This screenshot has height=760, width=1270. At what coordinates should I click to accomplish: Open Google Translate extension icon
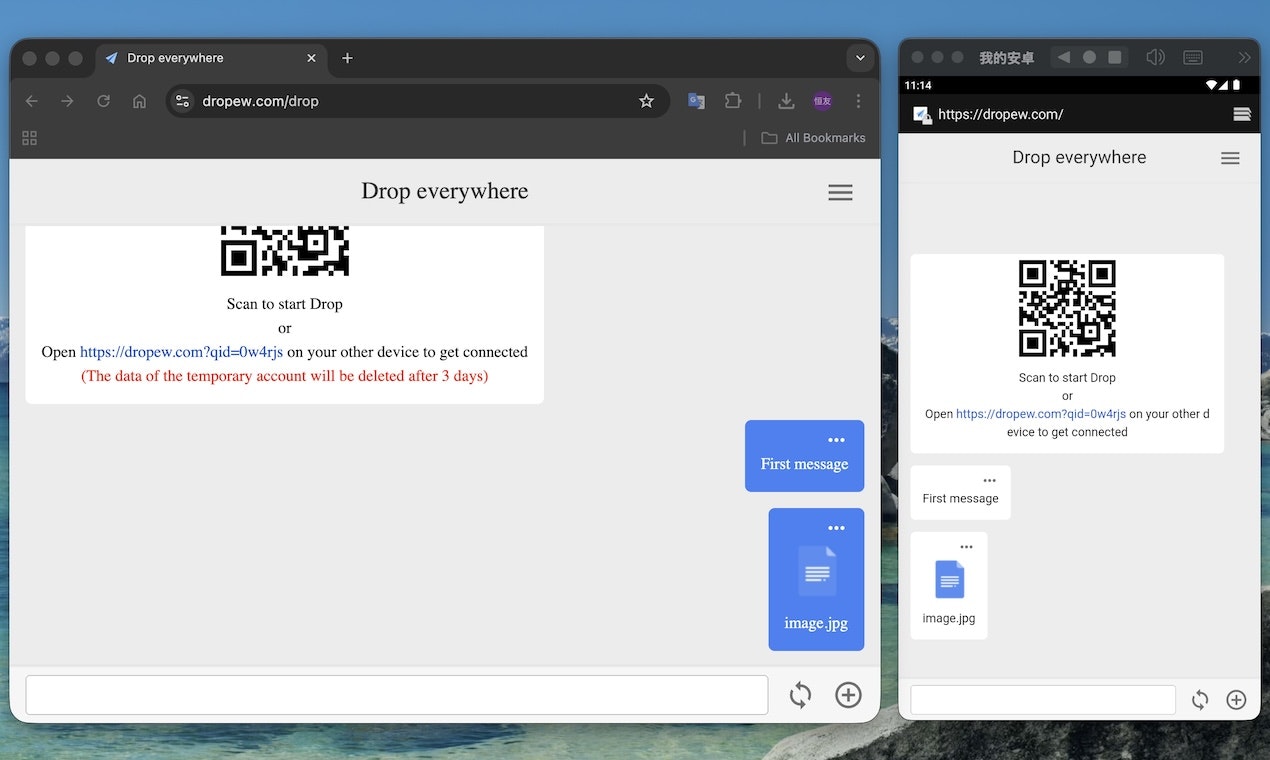pyautogui.click(x=696, y=100)
